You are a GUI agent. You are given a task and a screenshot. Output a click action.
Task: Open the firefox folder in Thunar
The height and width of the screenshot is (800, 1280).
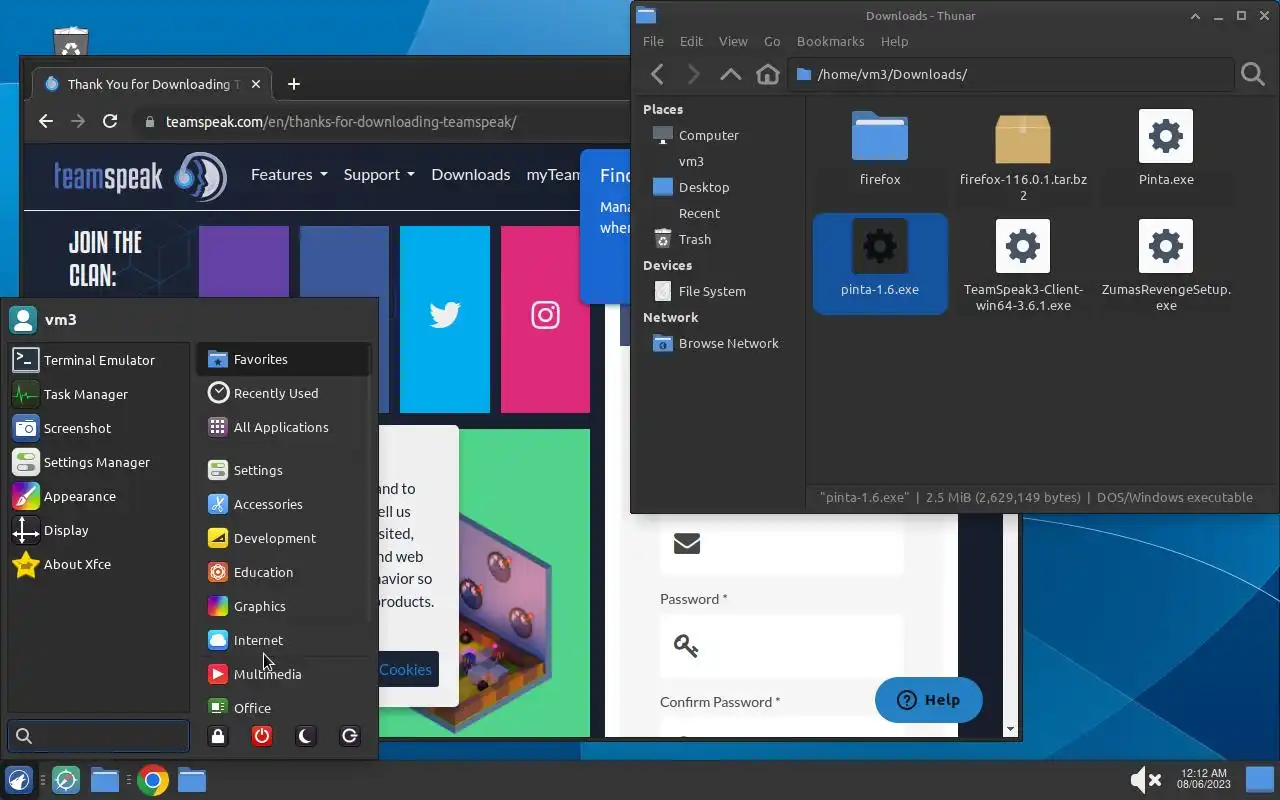click(x=880, y=150)
